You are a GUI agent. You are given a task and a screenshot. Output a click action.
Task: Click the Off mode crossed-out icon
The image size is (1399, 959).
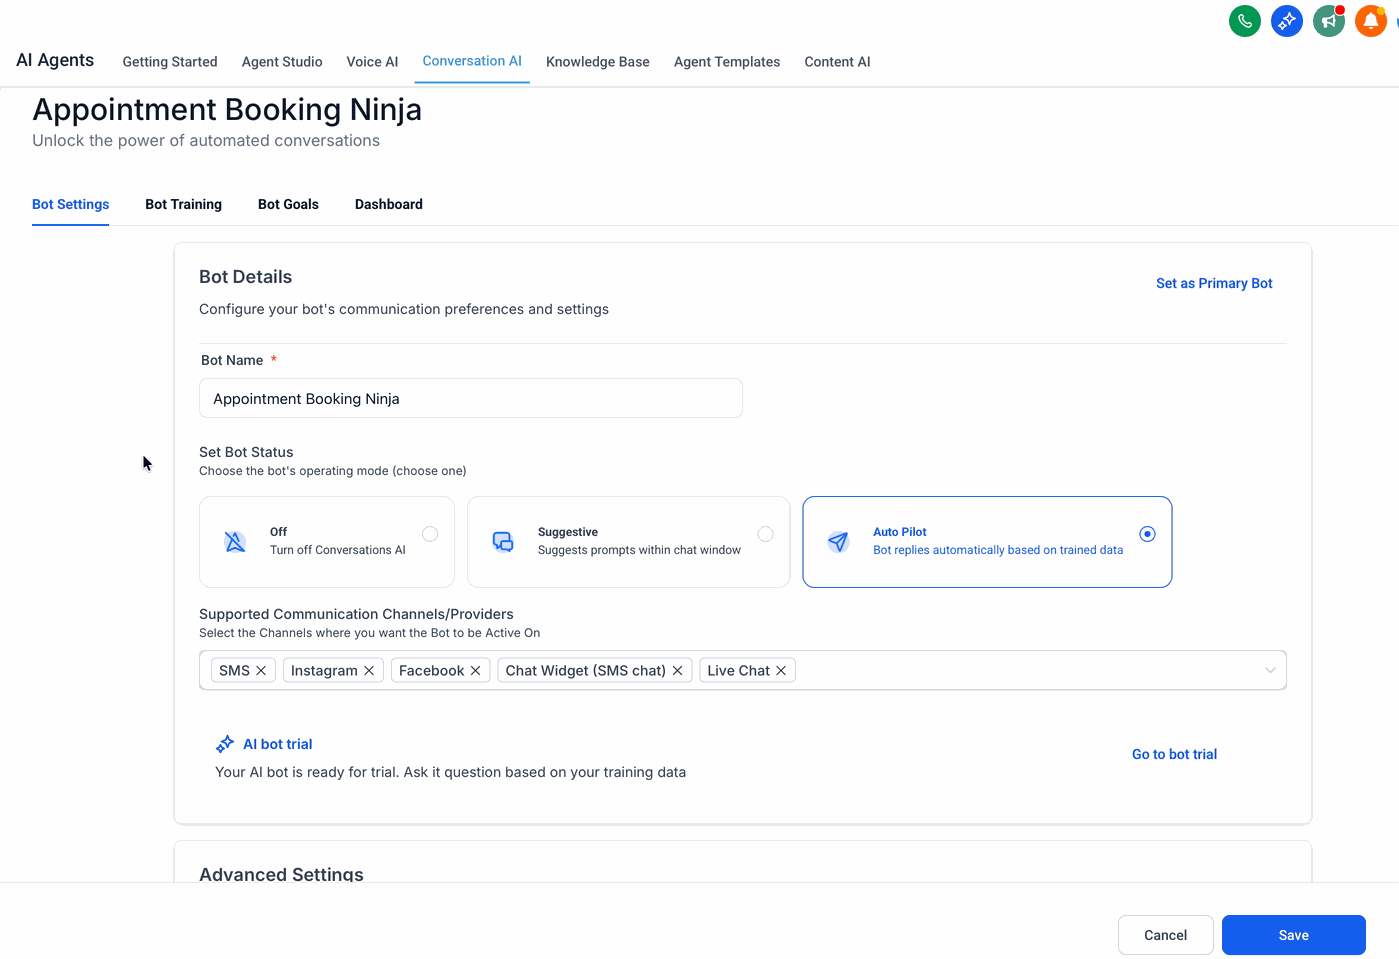click(235, 542)
